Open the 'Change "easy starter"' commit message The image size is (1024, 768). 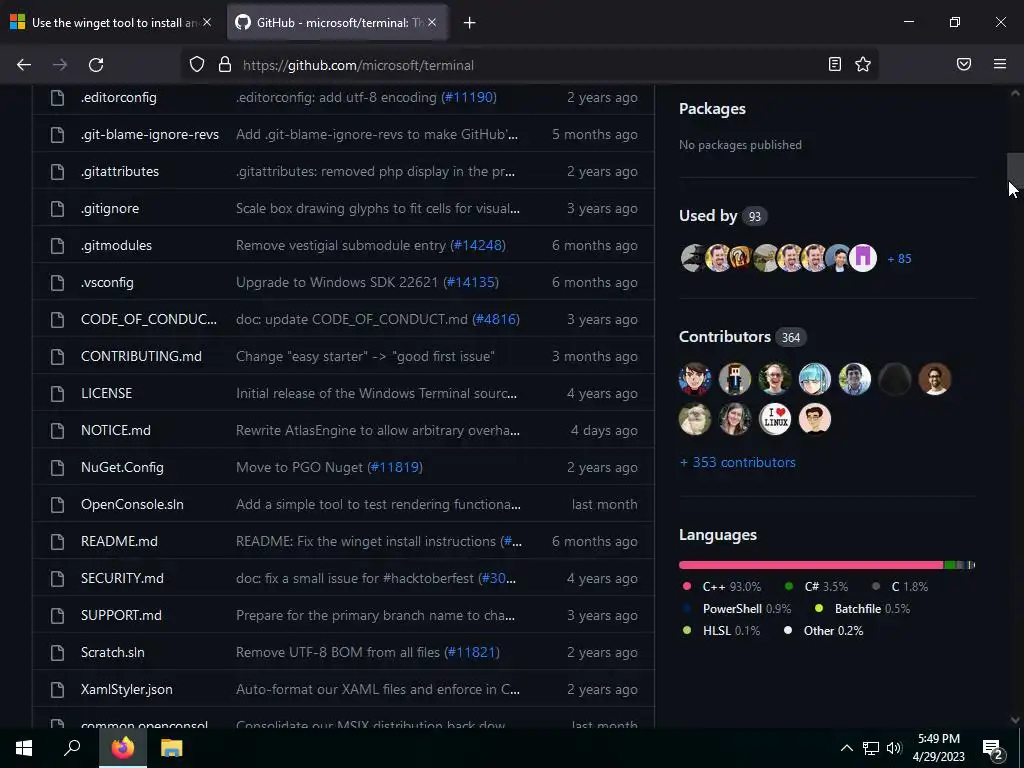point(365,357)
